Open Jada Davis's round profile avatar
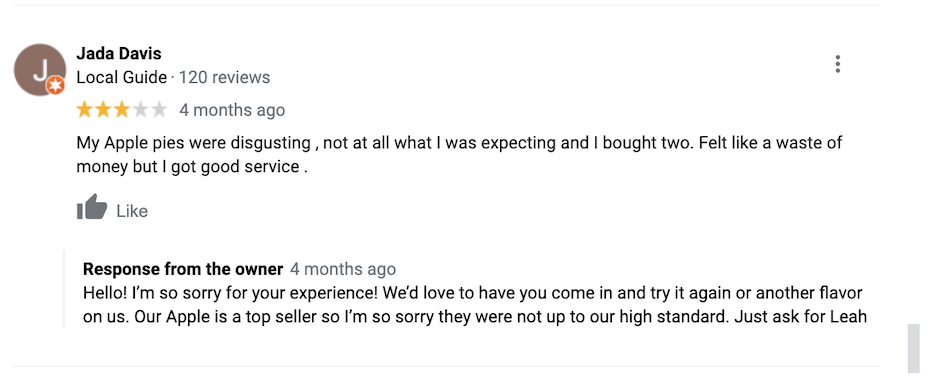936x382 pixels. pyautogui.click(x=39, y=69)
